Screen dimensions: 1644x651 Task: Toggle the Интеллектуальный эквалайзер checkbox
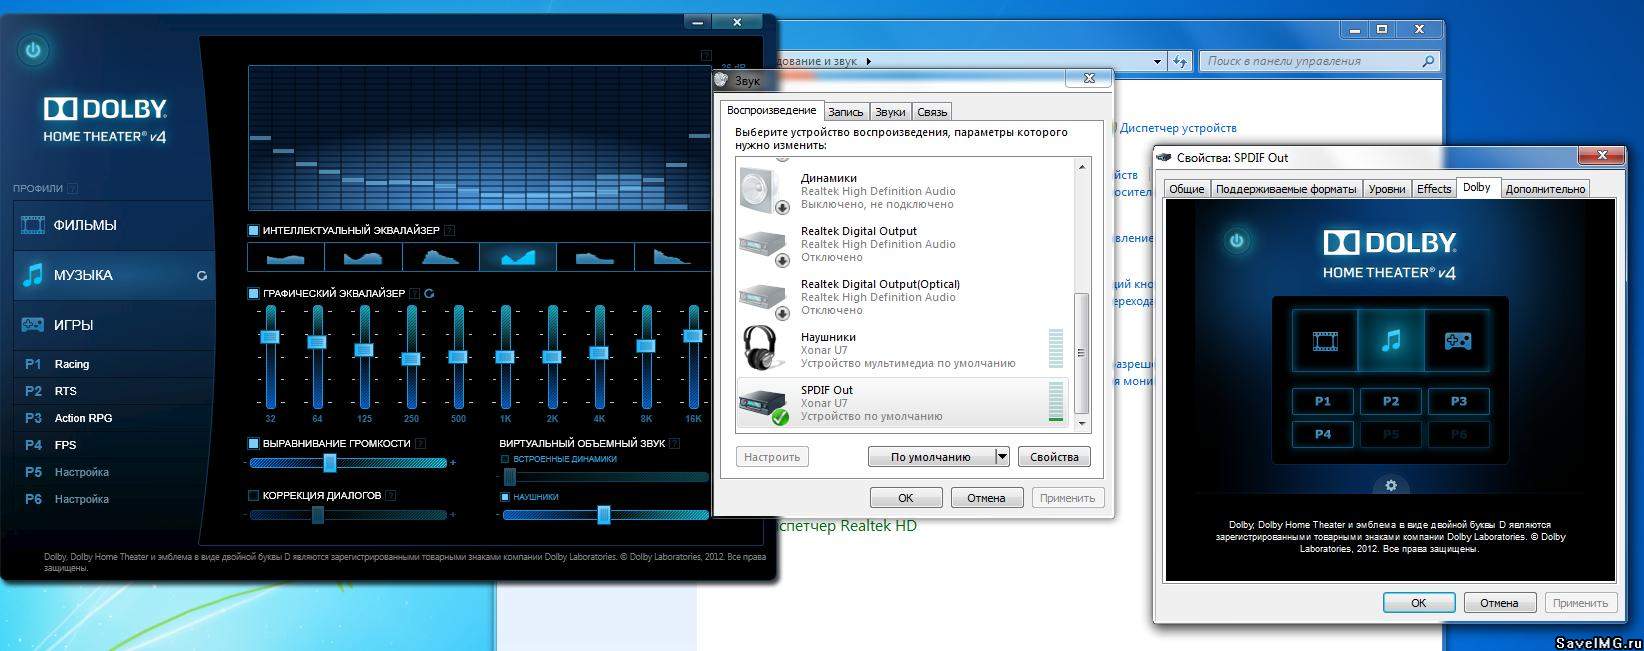coord(254,231)
